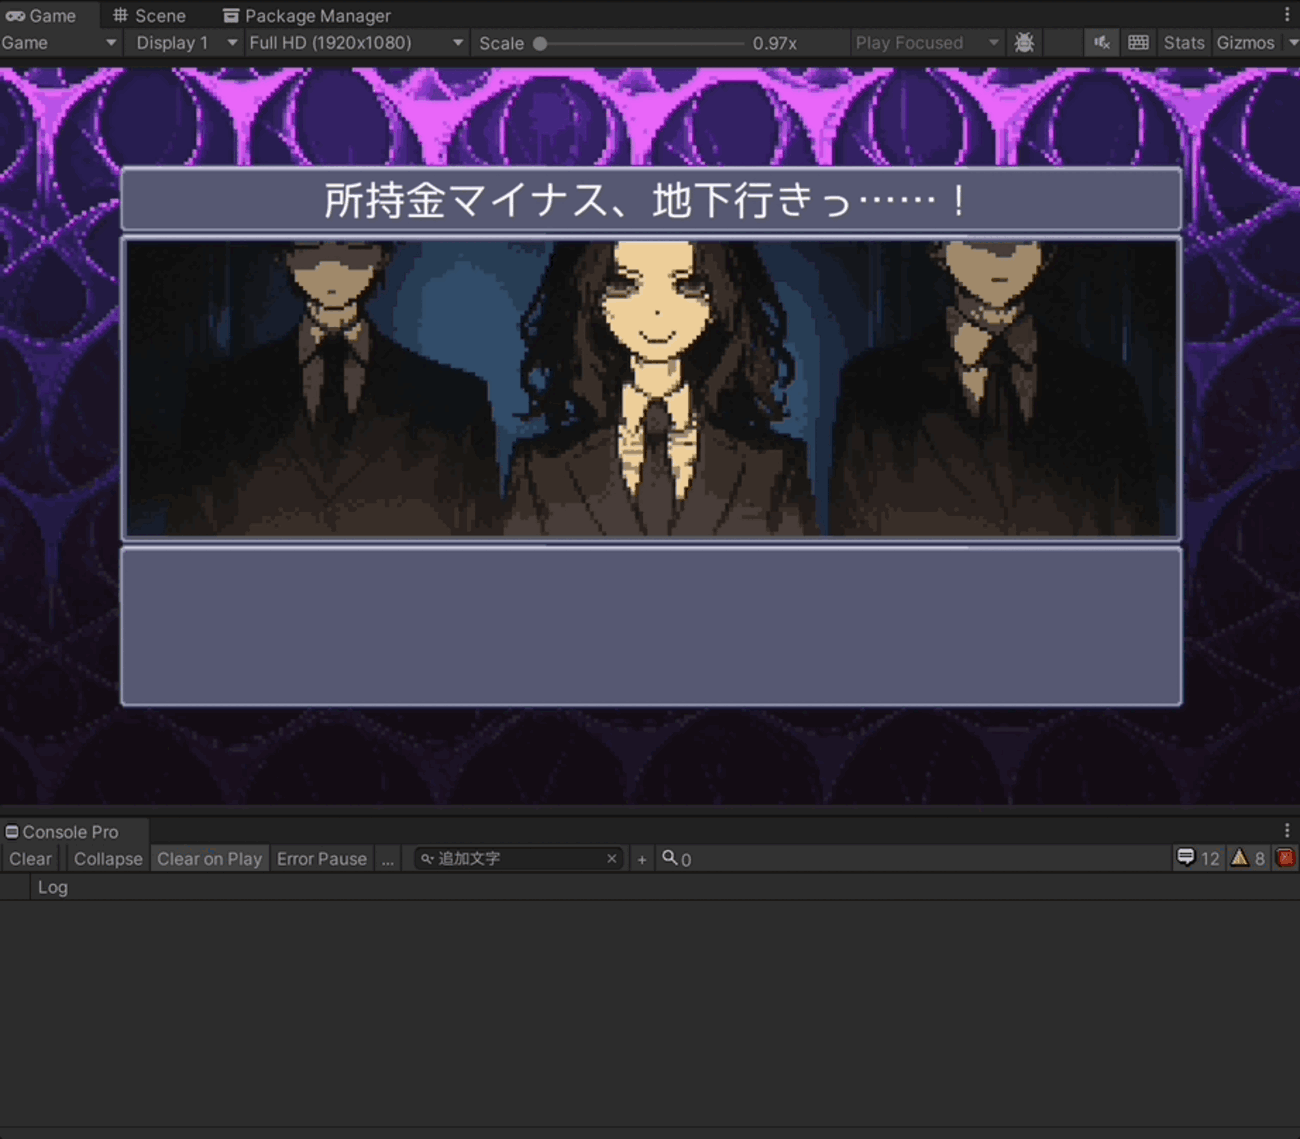
Task: Open the Game panel more options menu
Action: [1287, 15]
